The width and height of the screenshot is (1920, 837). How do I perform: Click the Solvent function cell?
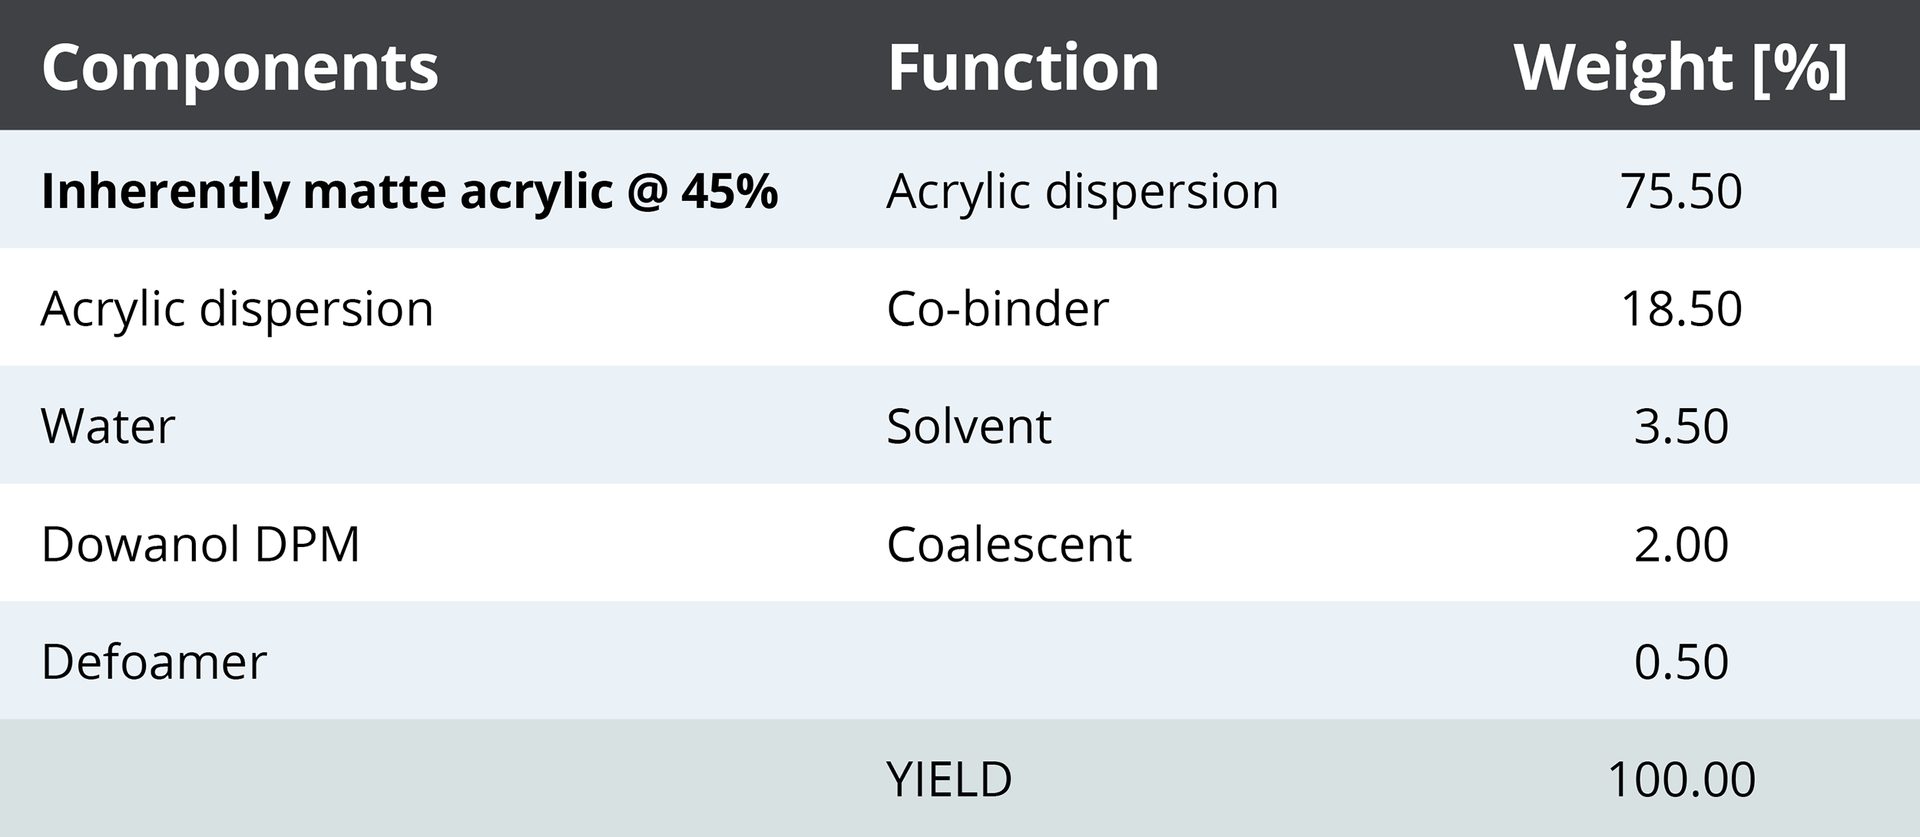968,426
